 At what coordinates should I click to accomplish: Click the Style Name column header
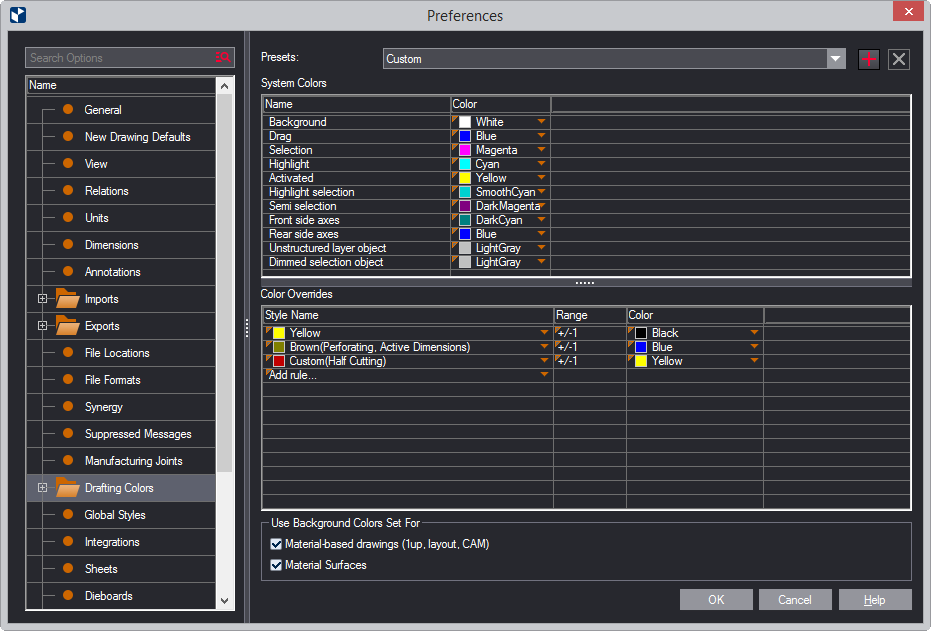pyautogui.click(x=408, y=315)
